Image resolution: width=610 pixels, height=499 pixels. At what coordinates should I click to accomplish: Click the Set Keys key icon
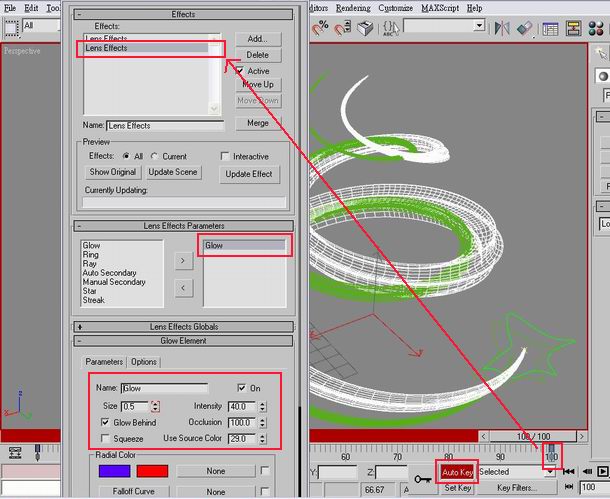(x=422, y=479)
